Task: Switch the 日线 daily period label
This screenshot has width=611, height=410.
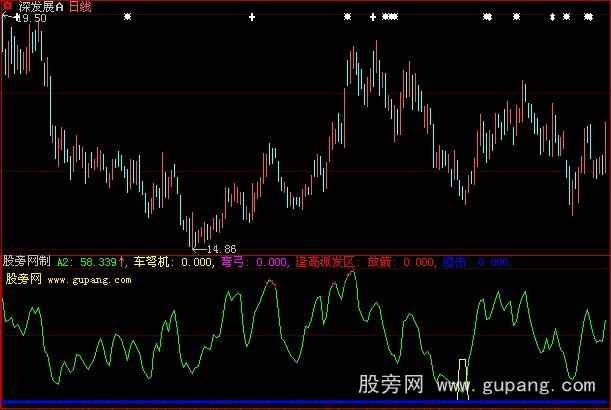Action: (80, 7)
